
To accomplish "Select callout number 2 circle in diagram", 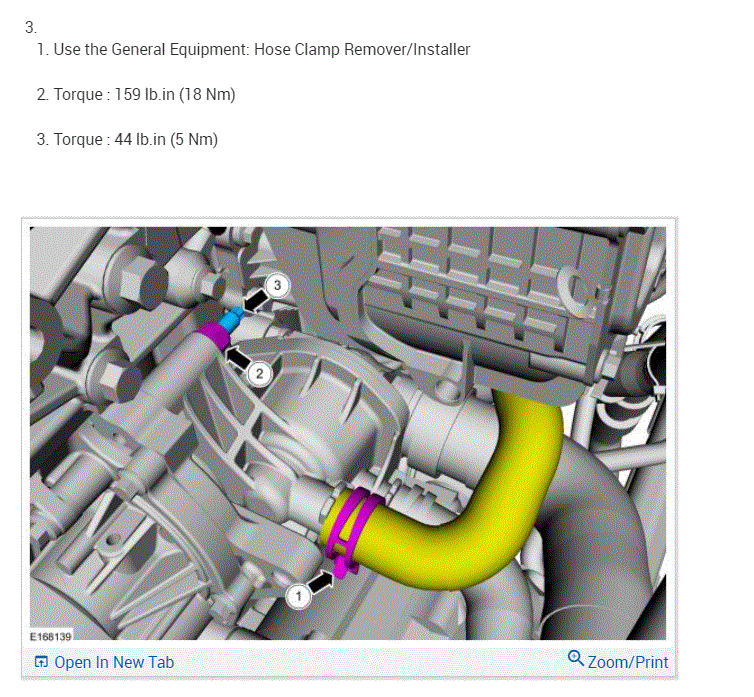I will (260, 374).
